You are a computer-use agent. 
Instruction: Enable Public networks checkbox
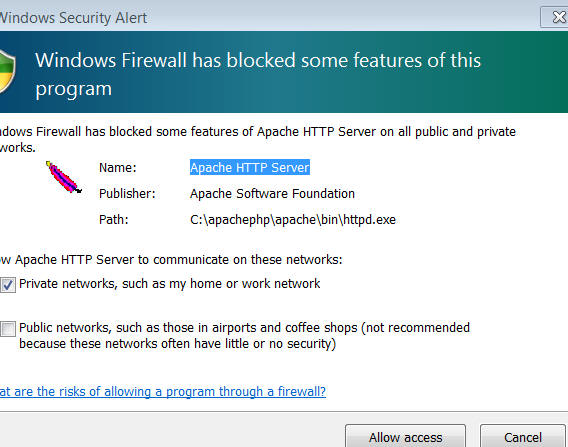click(x=8, y=329)
